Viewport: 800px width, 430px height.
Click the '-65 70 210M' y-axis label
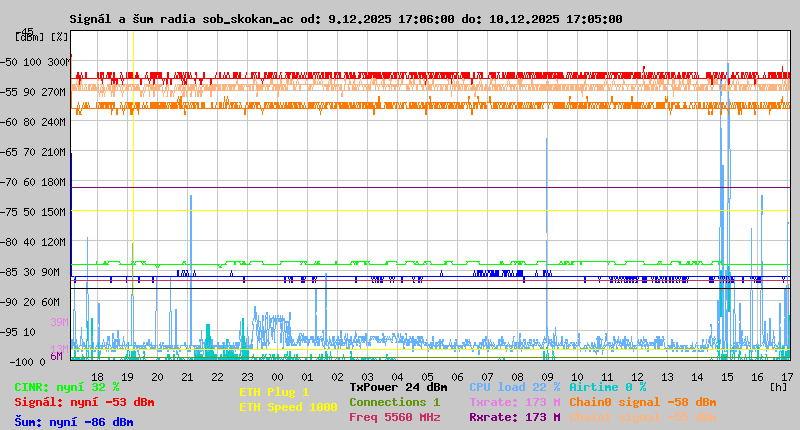(33, 153)
